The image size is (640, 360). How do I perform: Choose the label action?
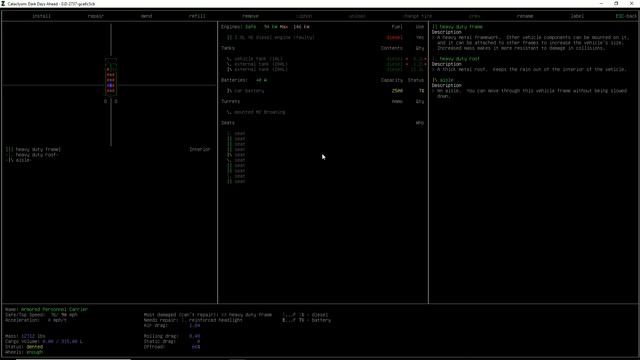577,16
